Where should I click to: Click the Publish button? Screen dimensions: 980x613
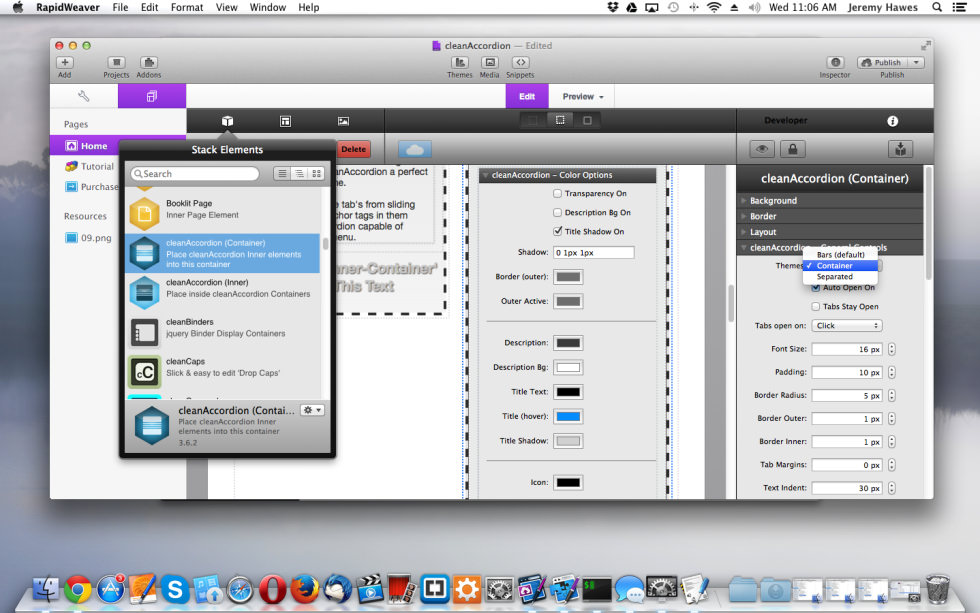click(x=882, y=62)
